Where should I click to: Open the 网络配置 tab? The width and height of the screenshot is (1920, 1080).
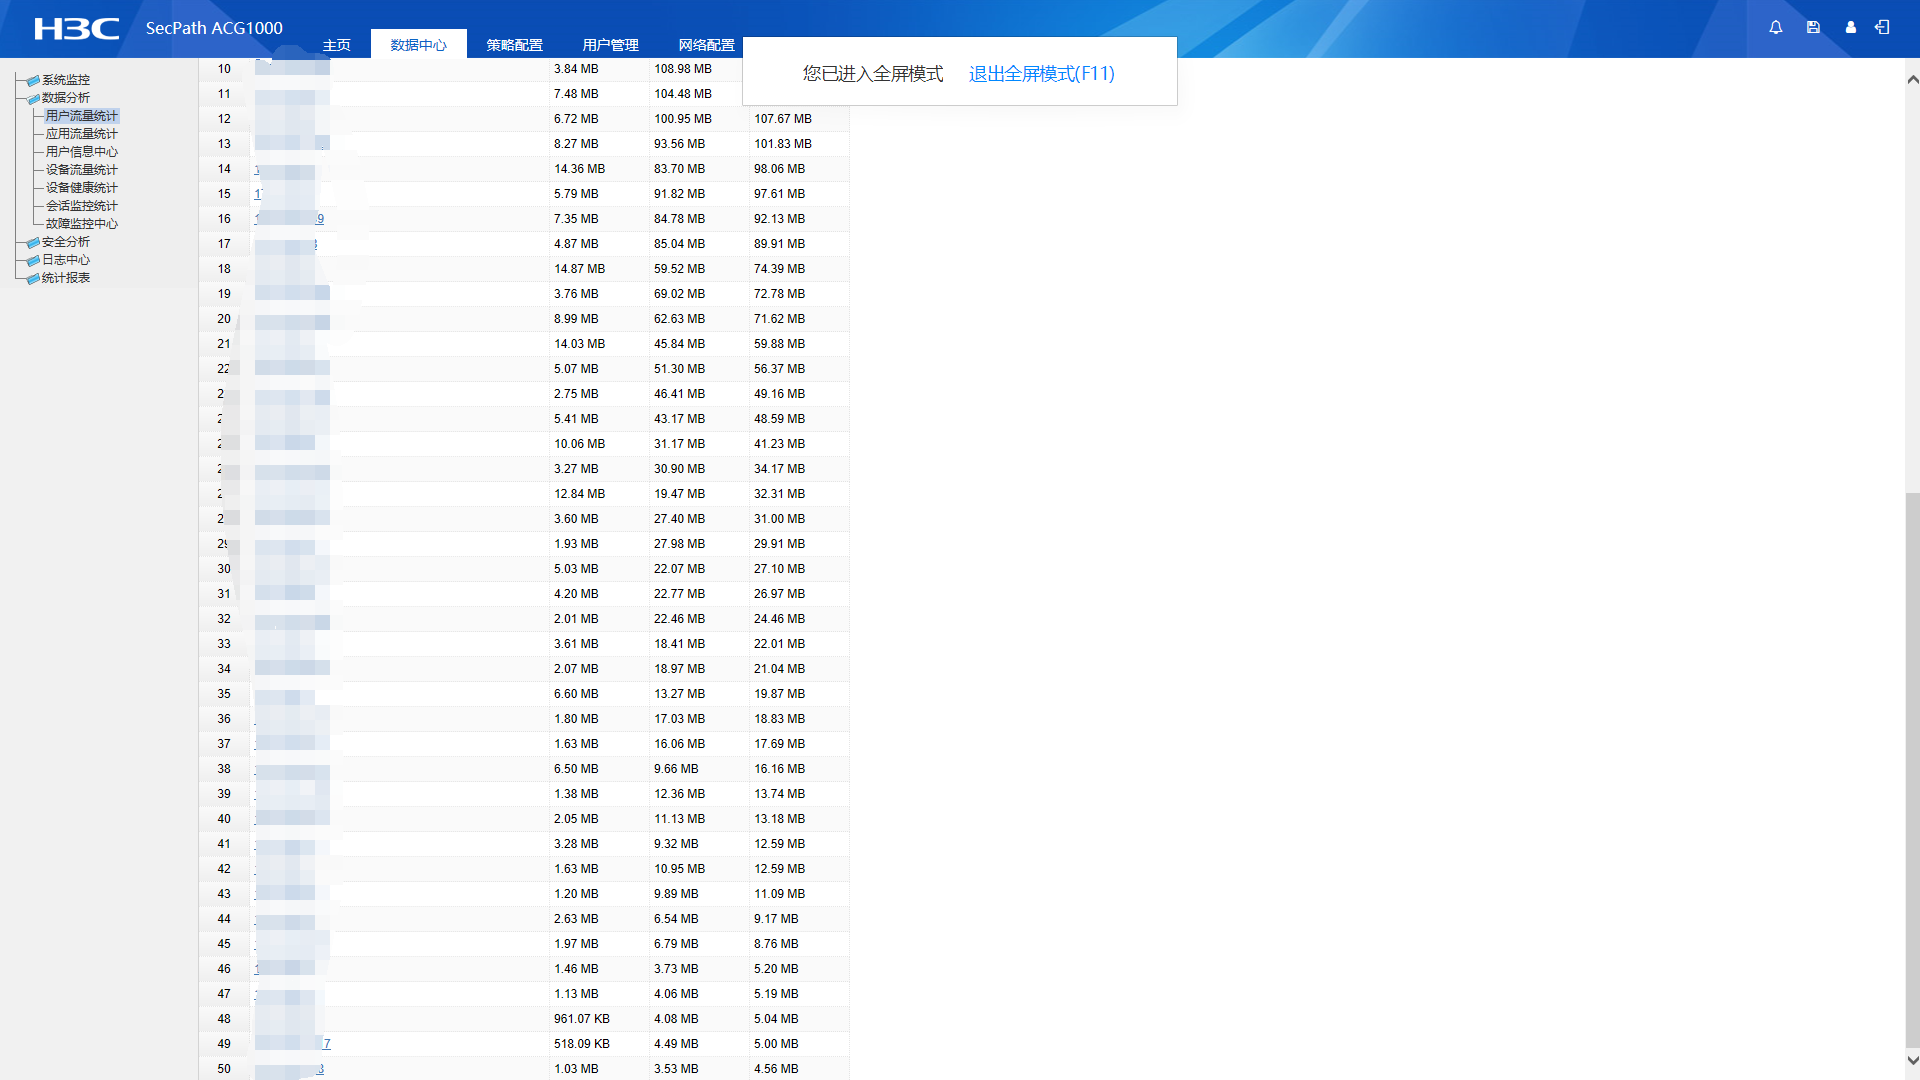706,45
